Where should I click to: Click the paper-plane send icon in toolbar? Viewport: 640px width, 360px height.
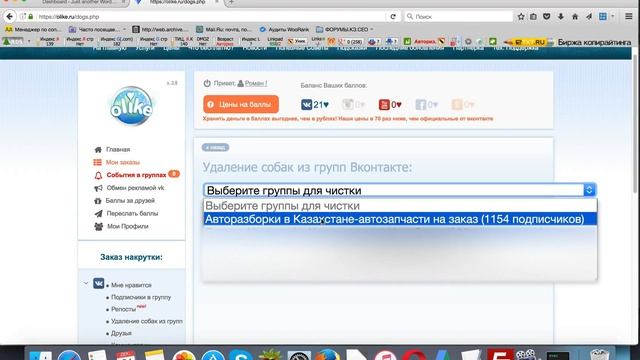click(x=589, y=16)
